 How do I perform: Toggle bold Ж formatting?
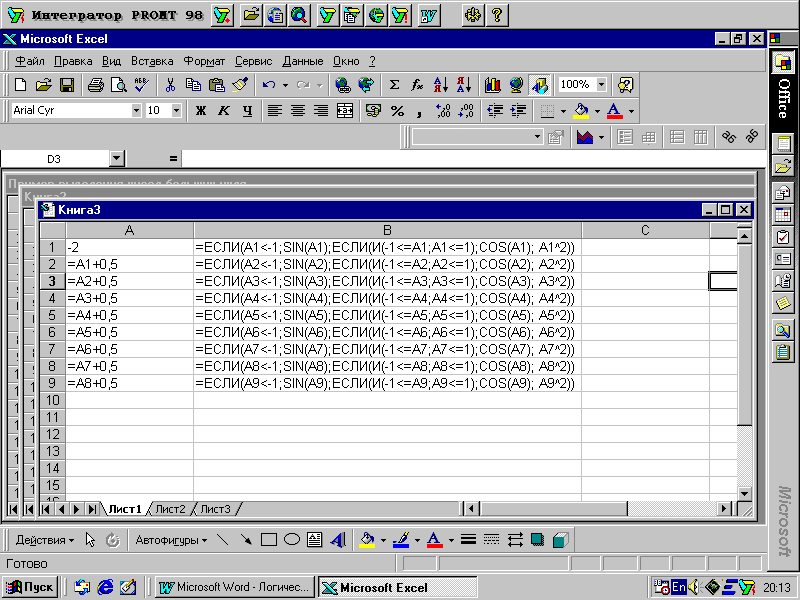pos(201,110)
